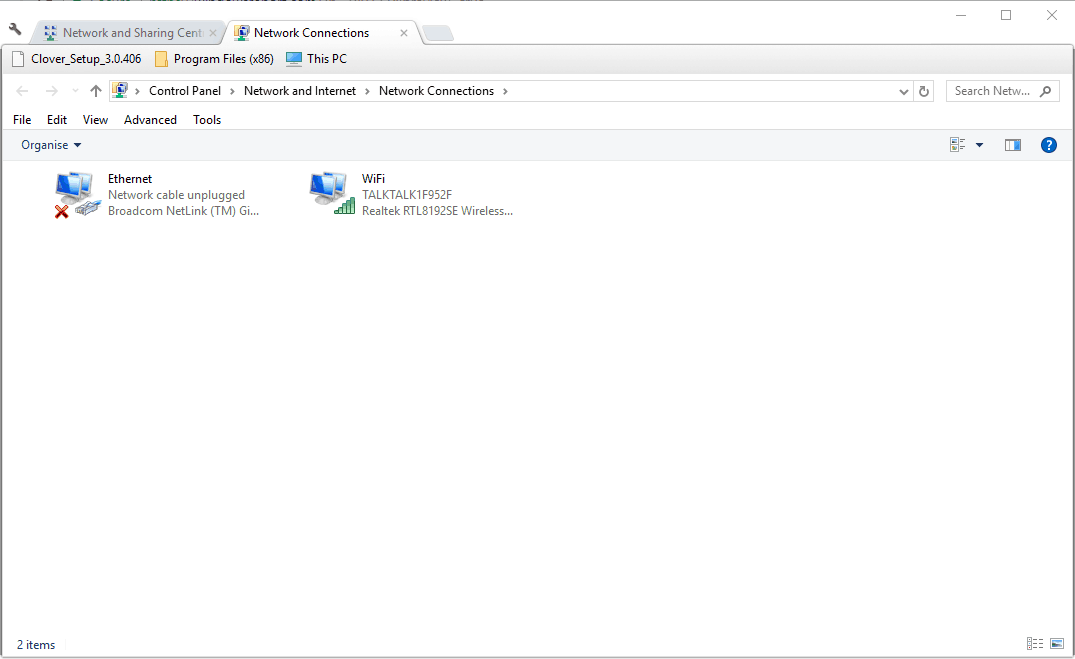The height and width of the screenshot is (659, 1075).
Task: Toggle the preview pane button
Action: 1013,145
